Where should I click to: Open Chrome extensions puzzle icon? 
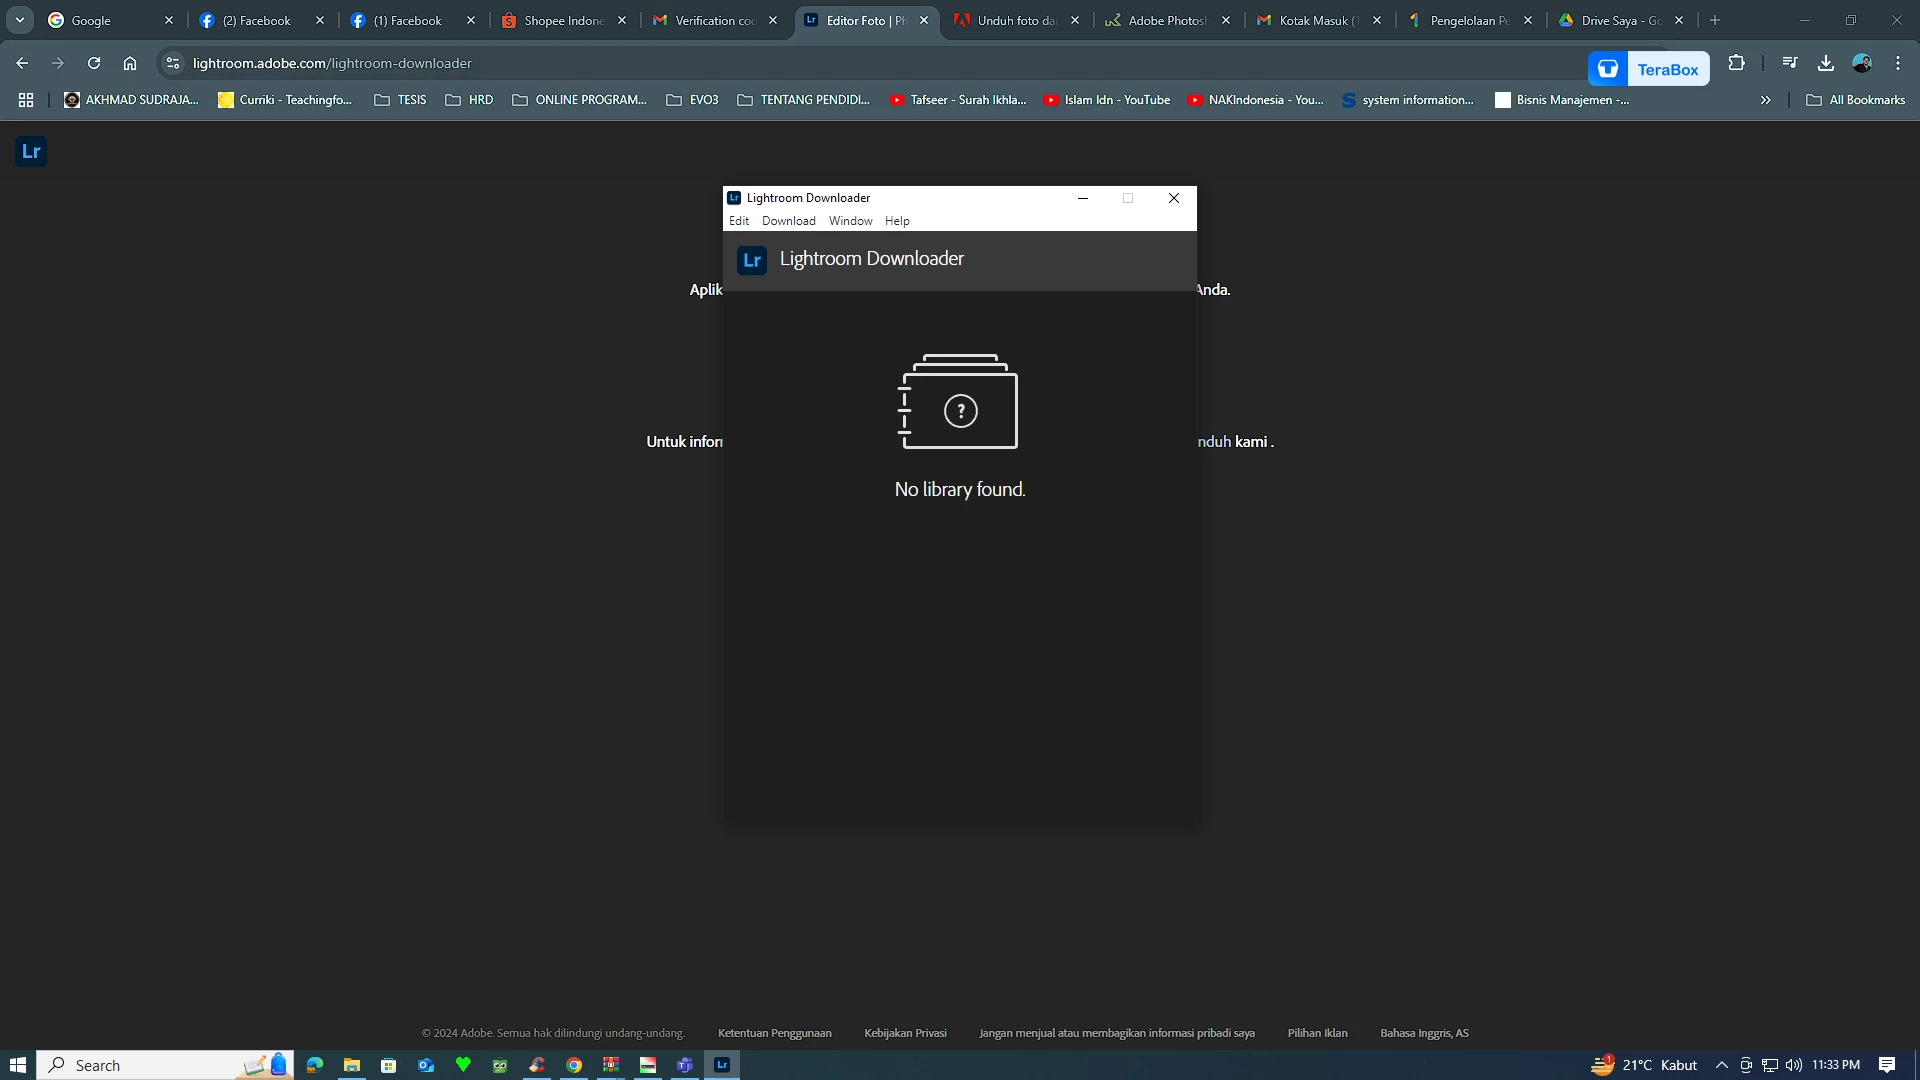click(1737, 63)
